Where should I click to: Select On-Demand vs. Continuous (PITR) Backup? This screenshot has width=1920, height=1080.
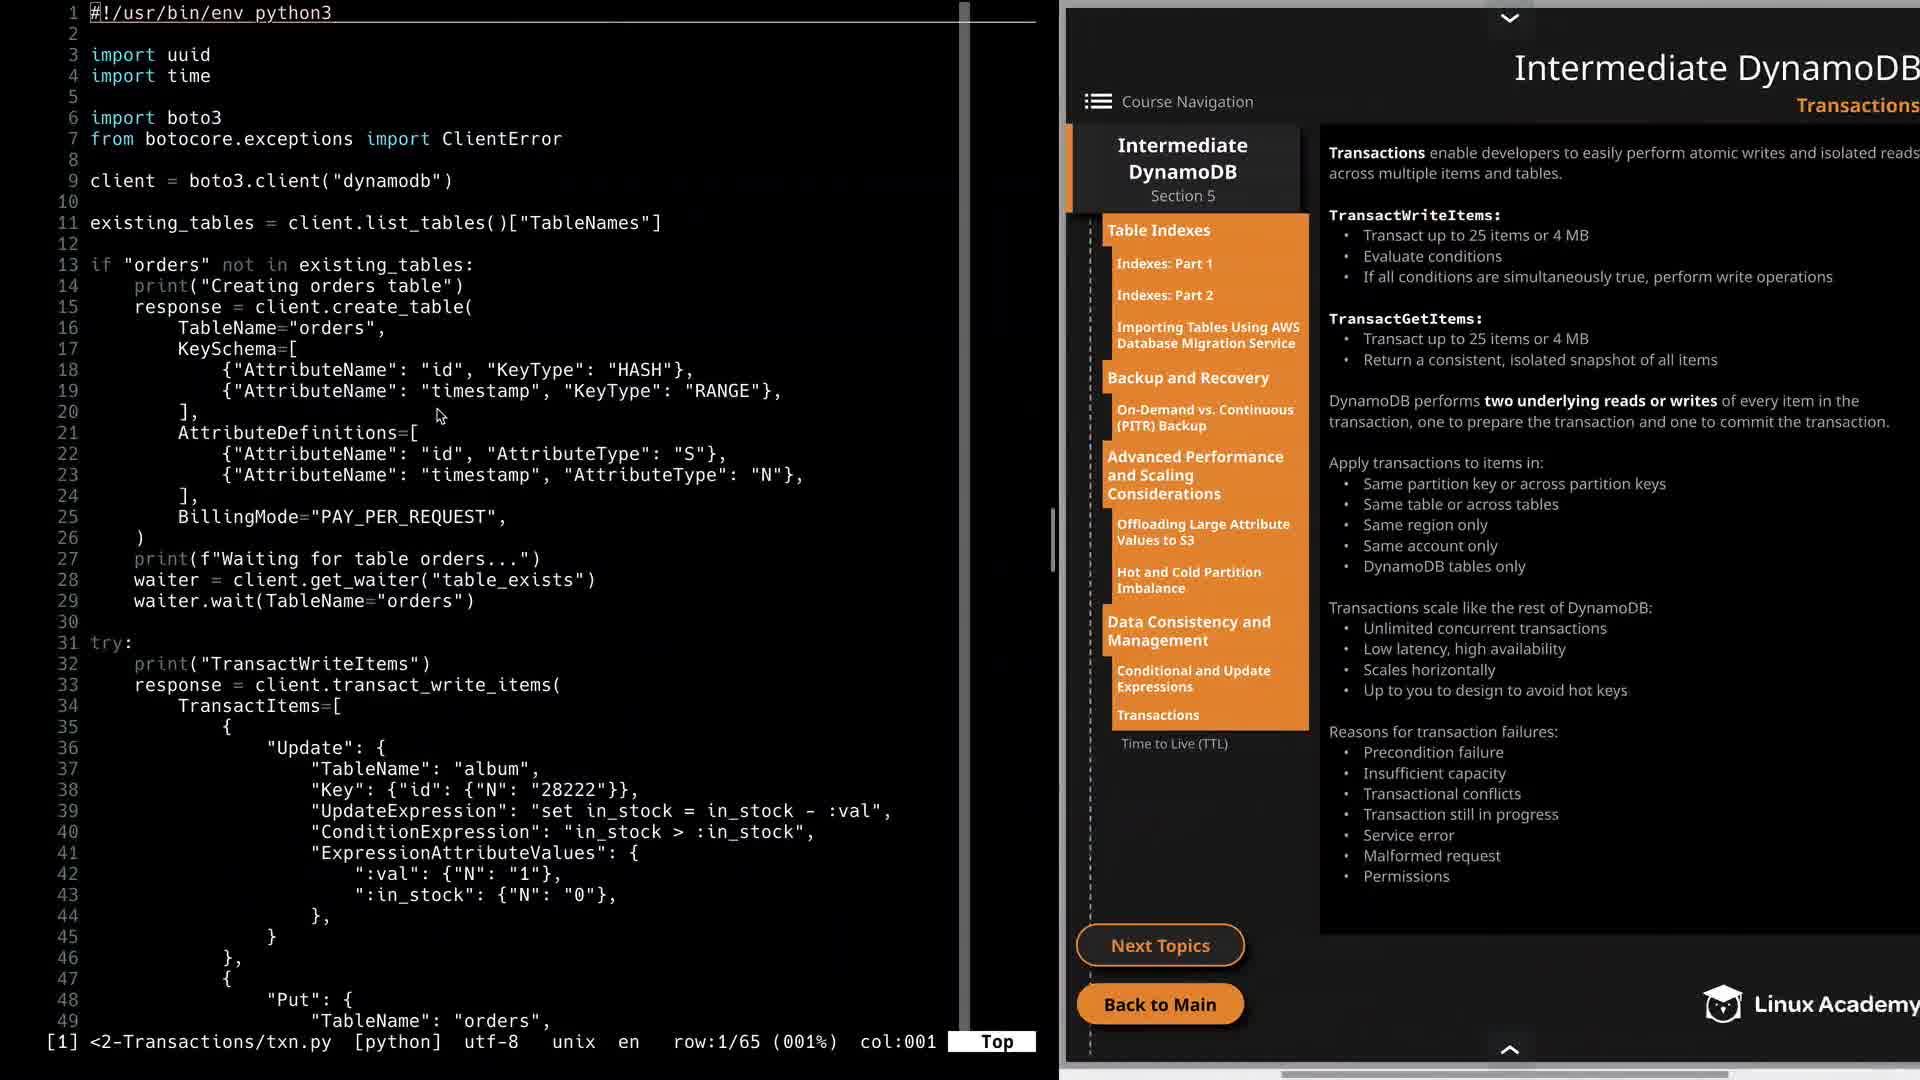(x=1204, y=418)
